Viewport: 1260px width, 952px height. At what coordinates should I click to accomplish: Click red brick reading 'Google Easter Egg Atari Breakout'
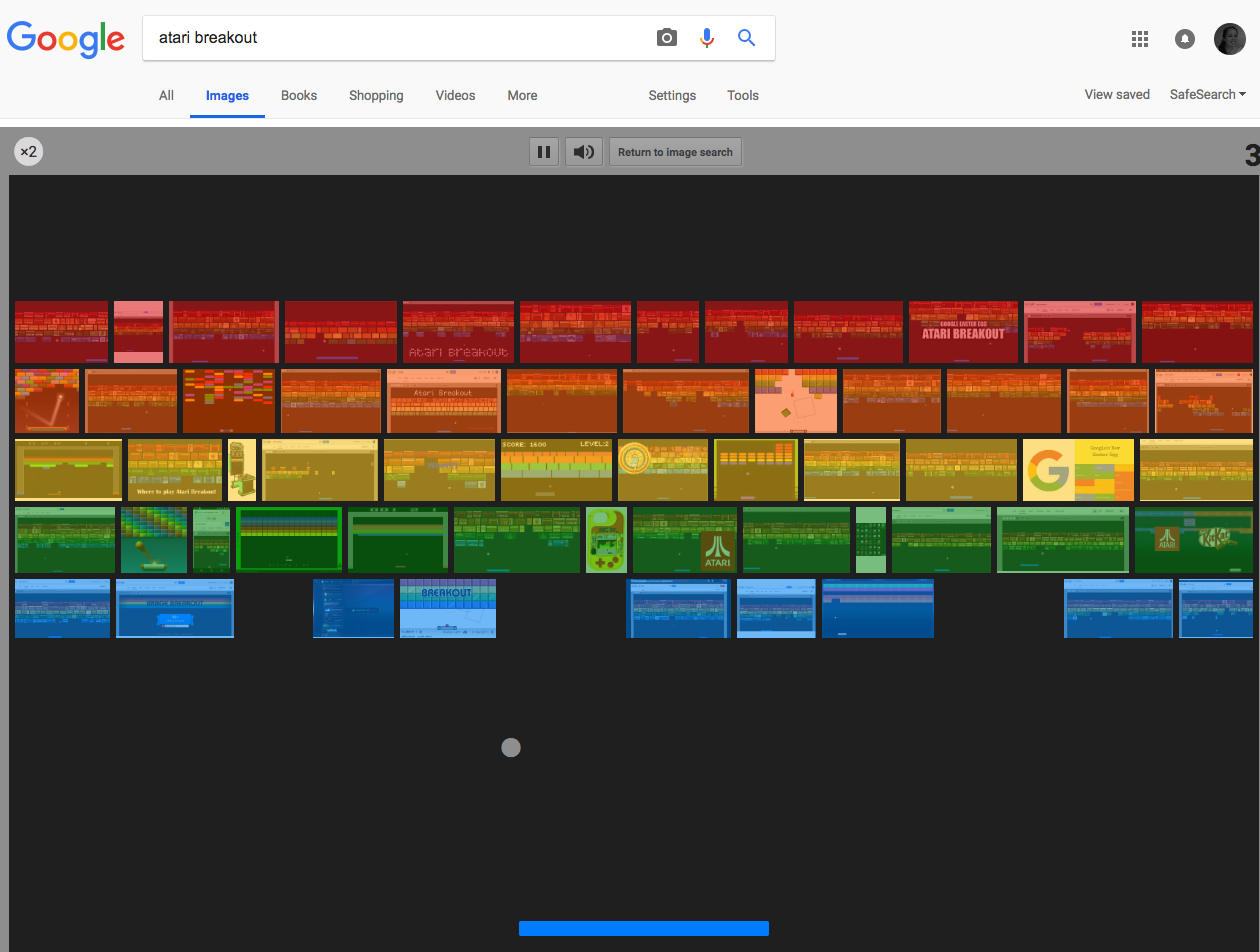[x=963, y=332]
